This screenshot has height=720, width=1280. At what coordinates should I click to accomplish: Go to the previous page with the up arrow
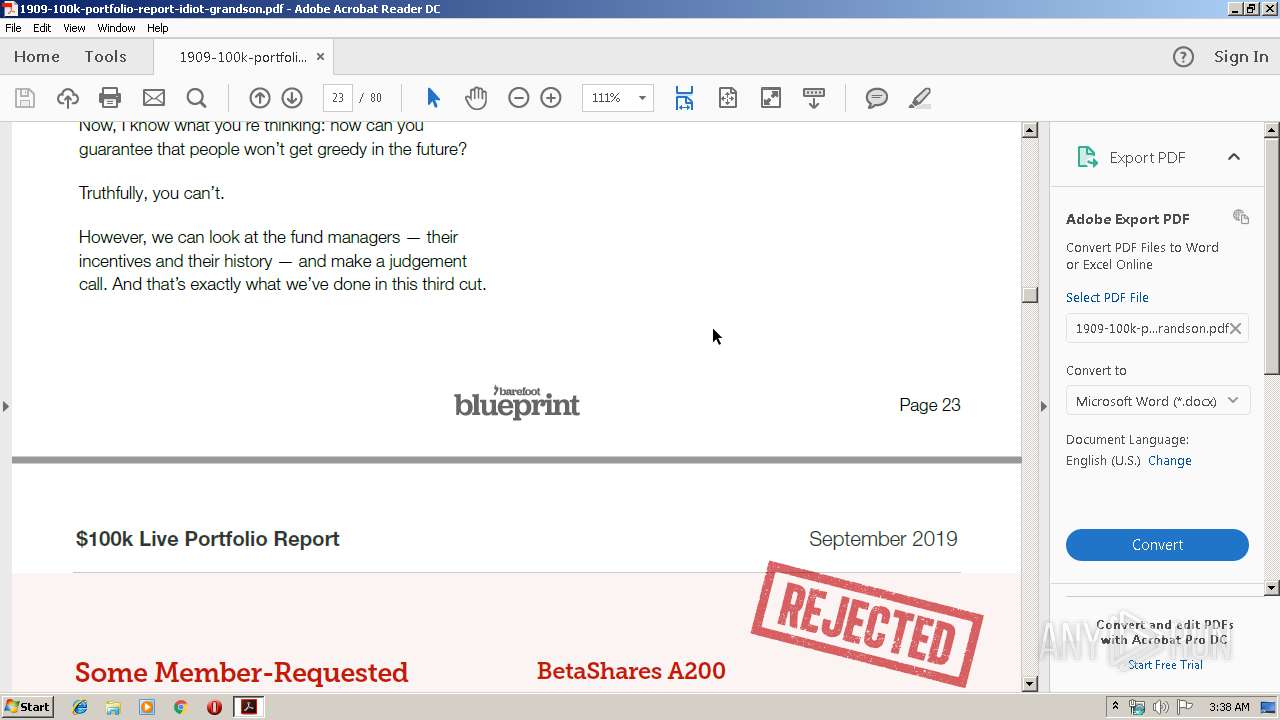click(260, 98)
